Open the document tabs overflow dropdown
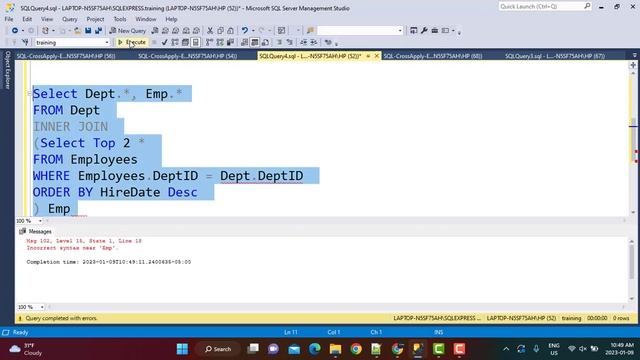 point(634,56)
